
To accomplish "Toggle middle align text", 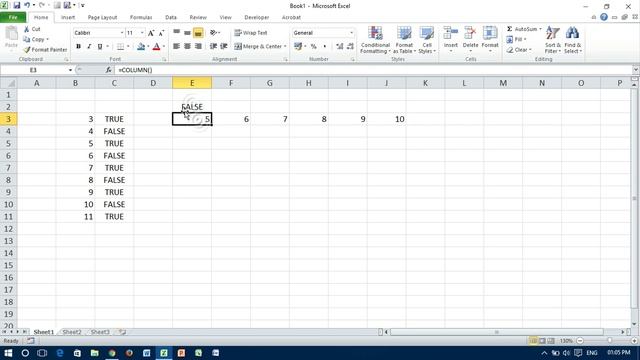I will [187, 33].
